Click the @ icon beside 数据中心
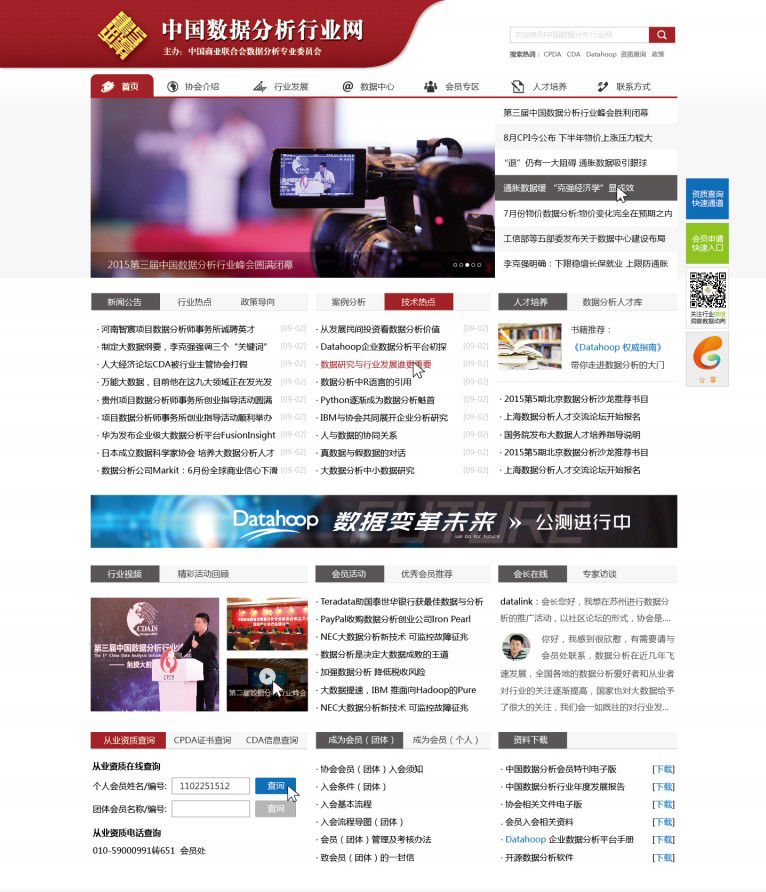This screenshot has width=766, height=892. point(347,86)
